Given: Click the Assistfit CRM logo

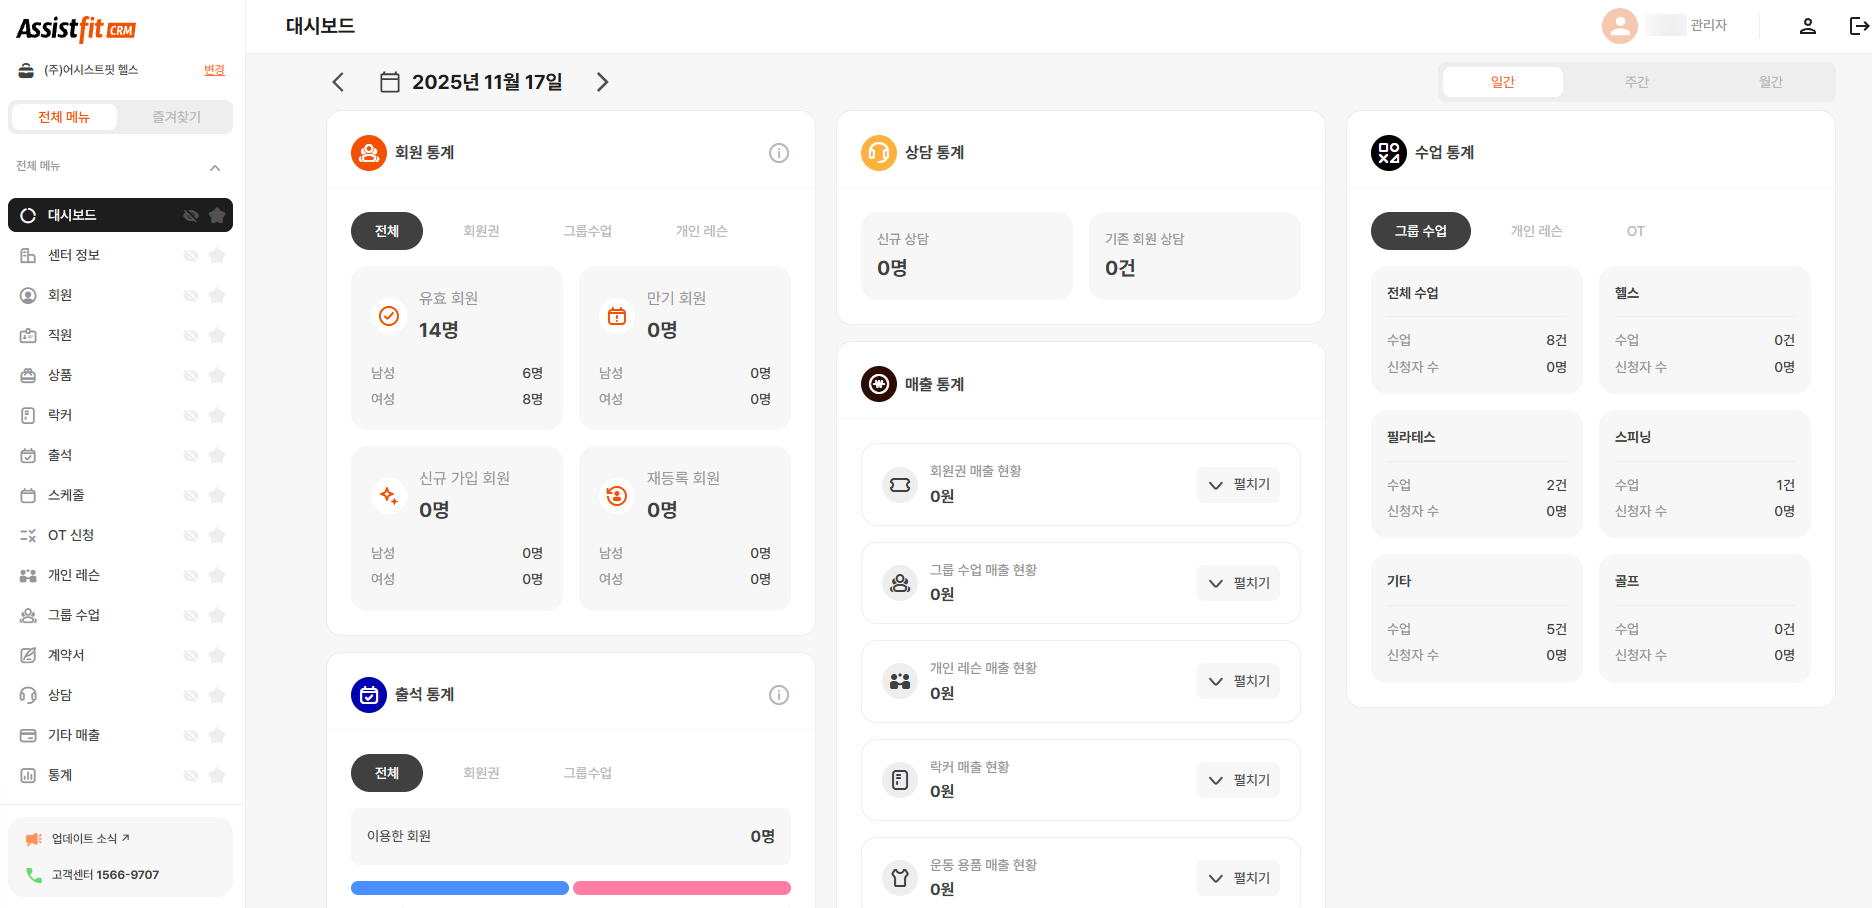Looking at the screenshot, I should click(74, 29).
